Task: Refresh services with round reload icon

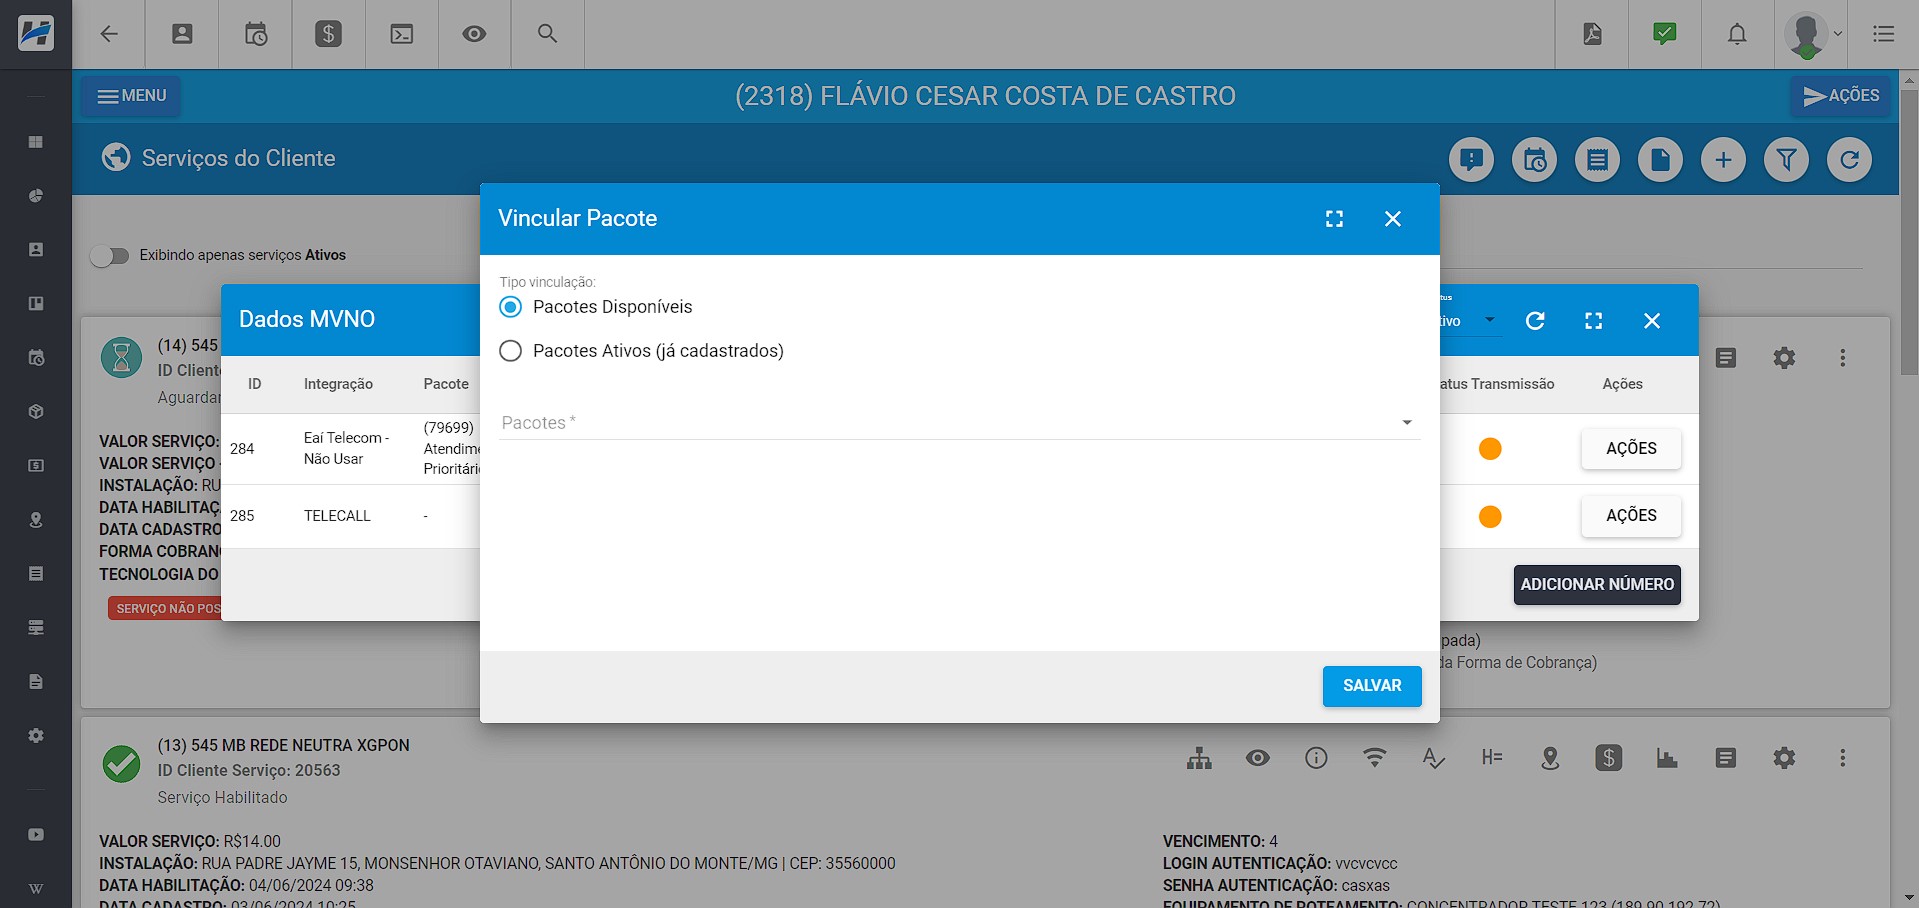Action: coord(1849,160)
